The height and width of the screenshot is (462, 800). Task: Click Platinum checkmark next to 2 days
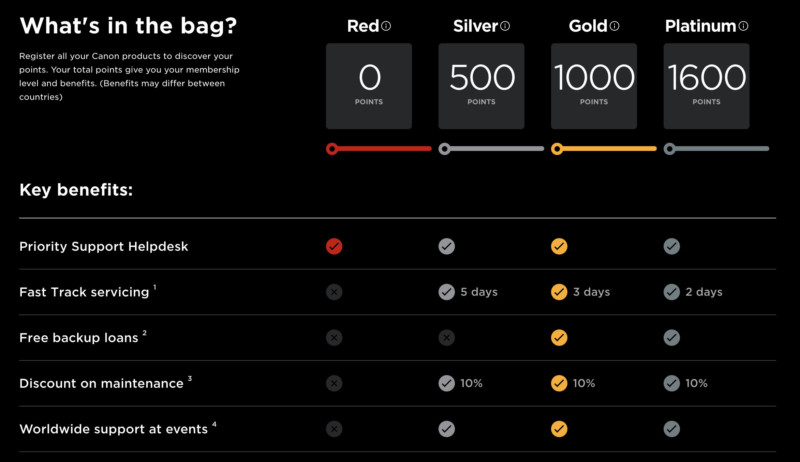[671, 292]
